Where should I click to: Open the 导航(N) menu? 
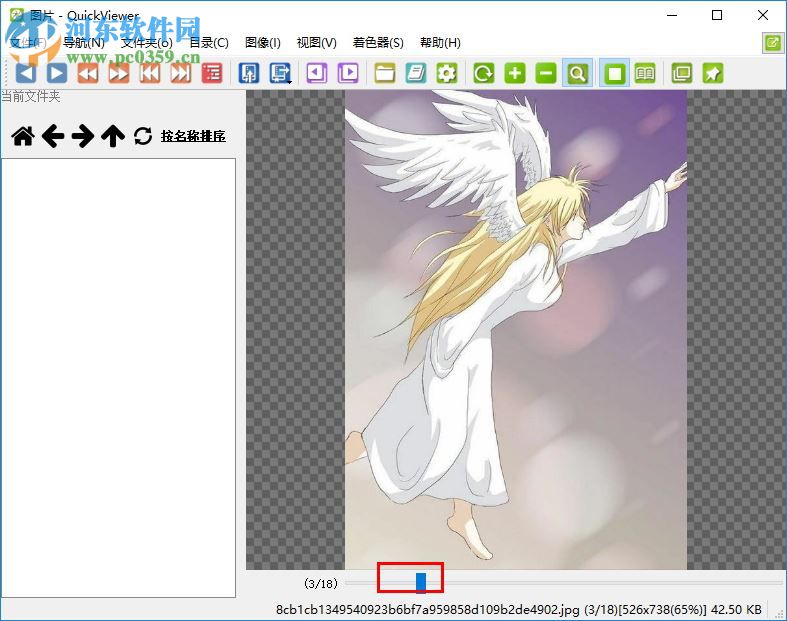[x=84, y=43]
